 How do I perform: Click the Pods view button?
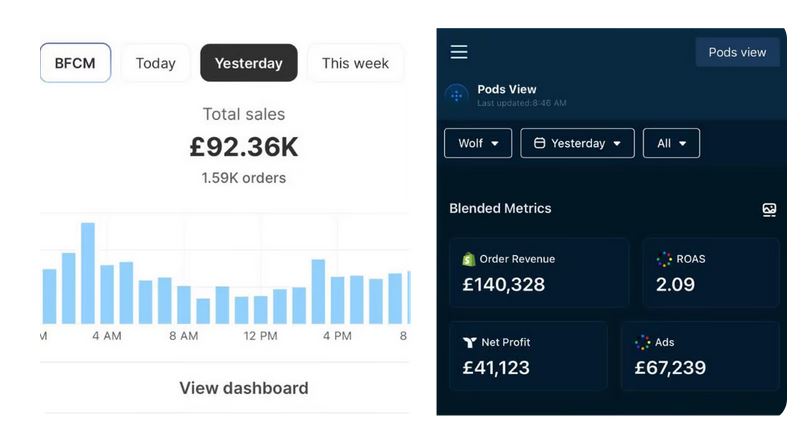coord(737,52)
